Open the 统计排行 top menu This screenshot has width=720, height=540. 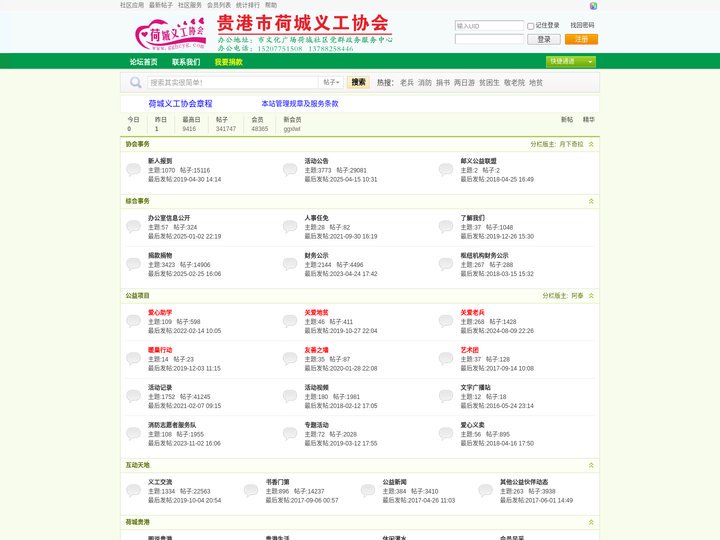[248, 5]
